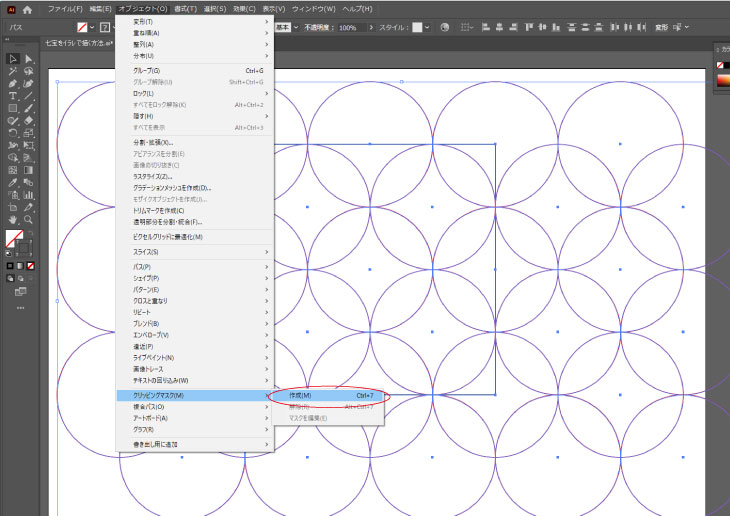730x516 pixels.
Task: Select the Hand tool
Action: click(13, 219)
